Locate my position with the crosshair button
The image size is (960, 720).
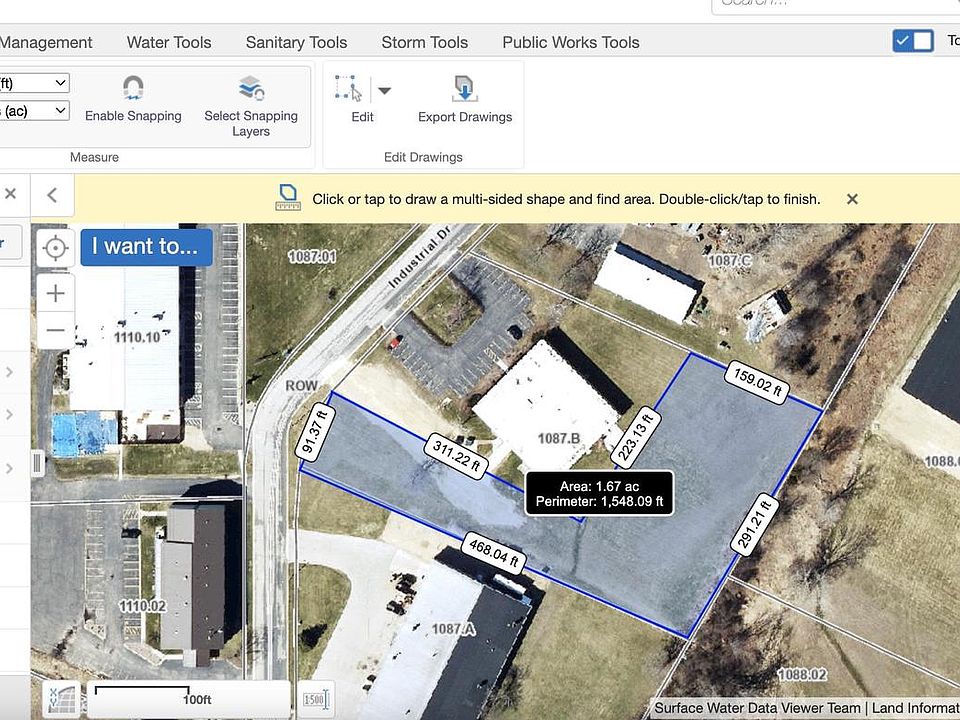tap(55, 247)
